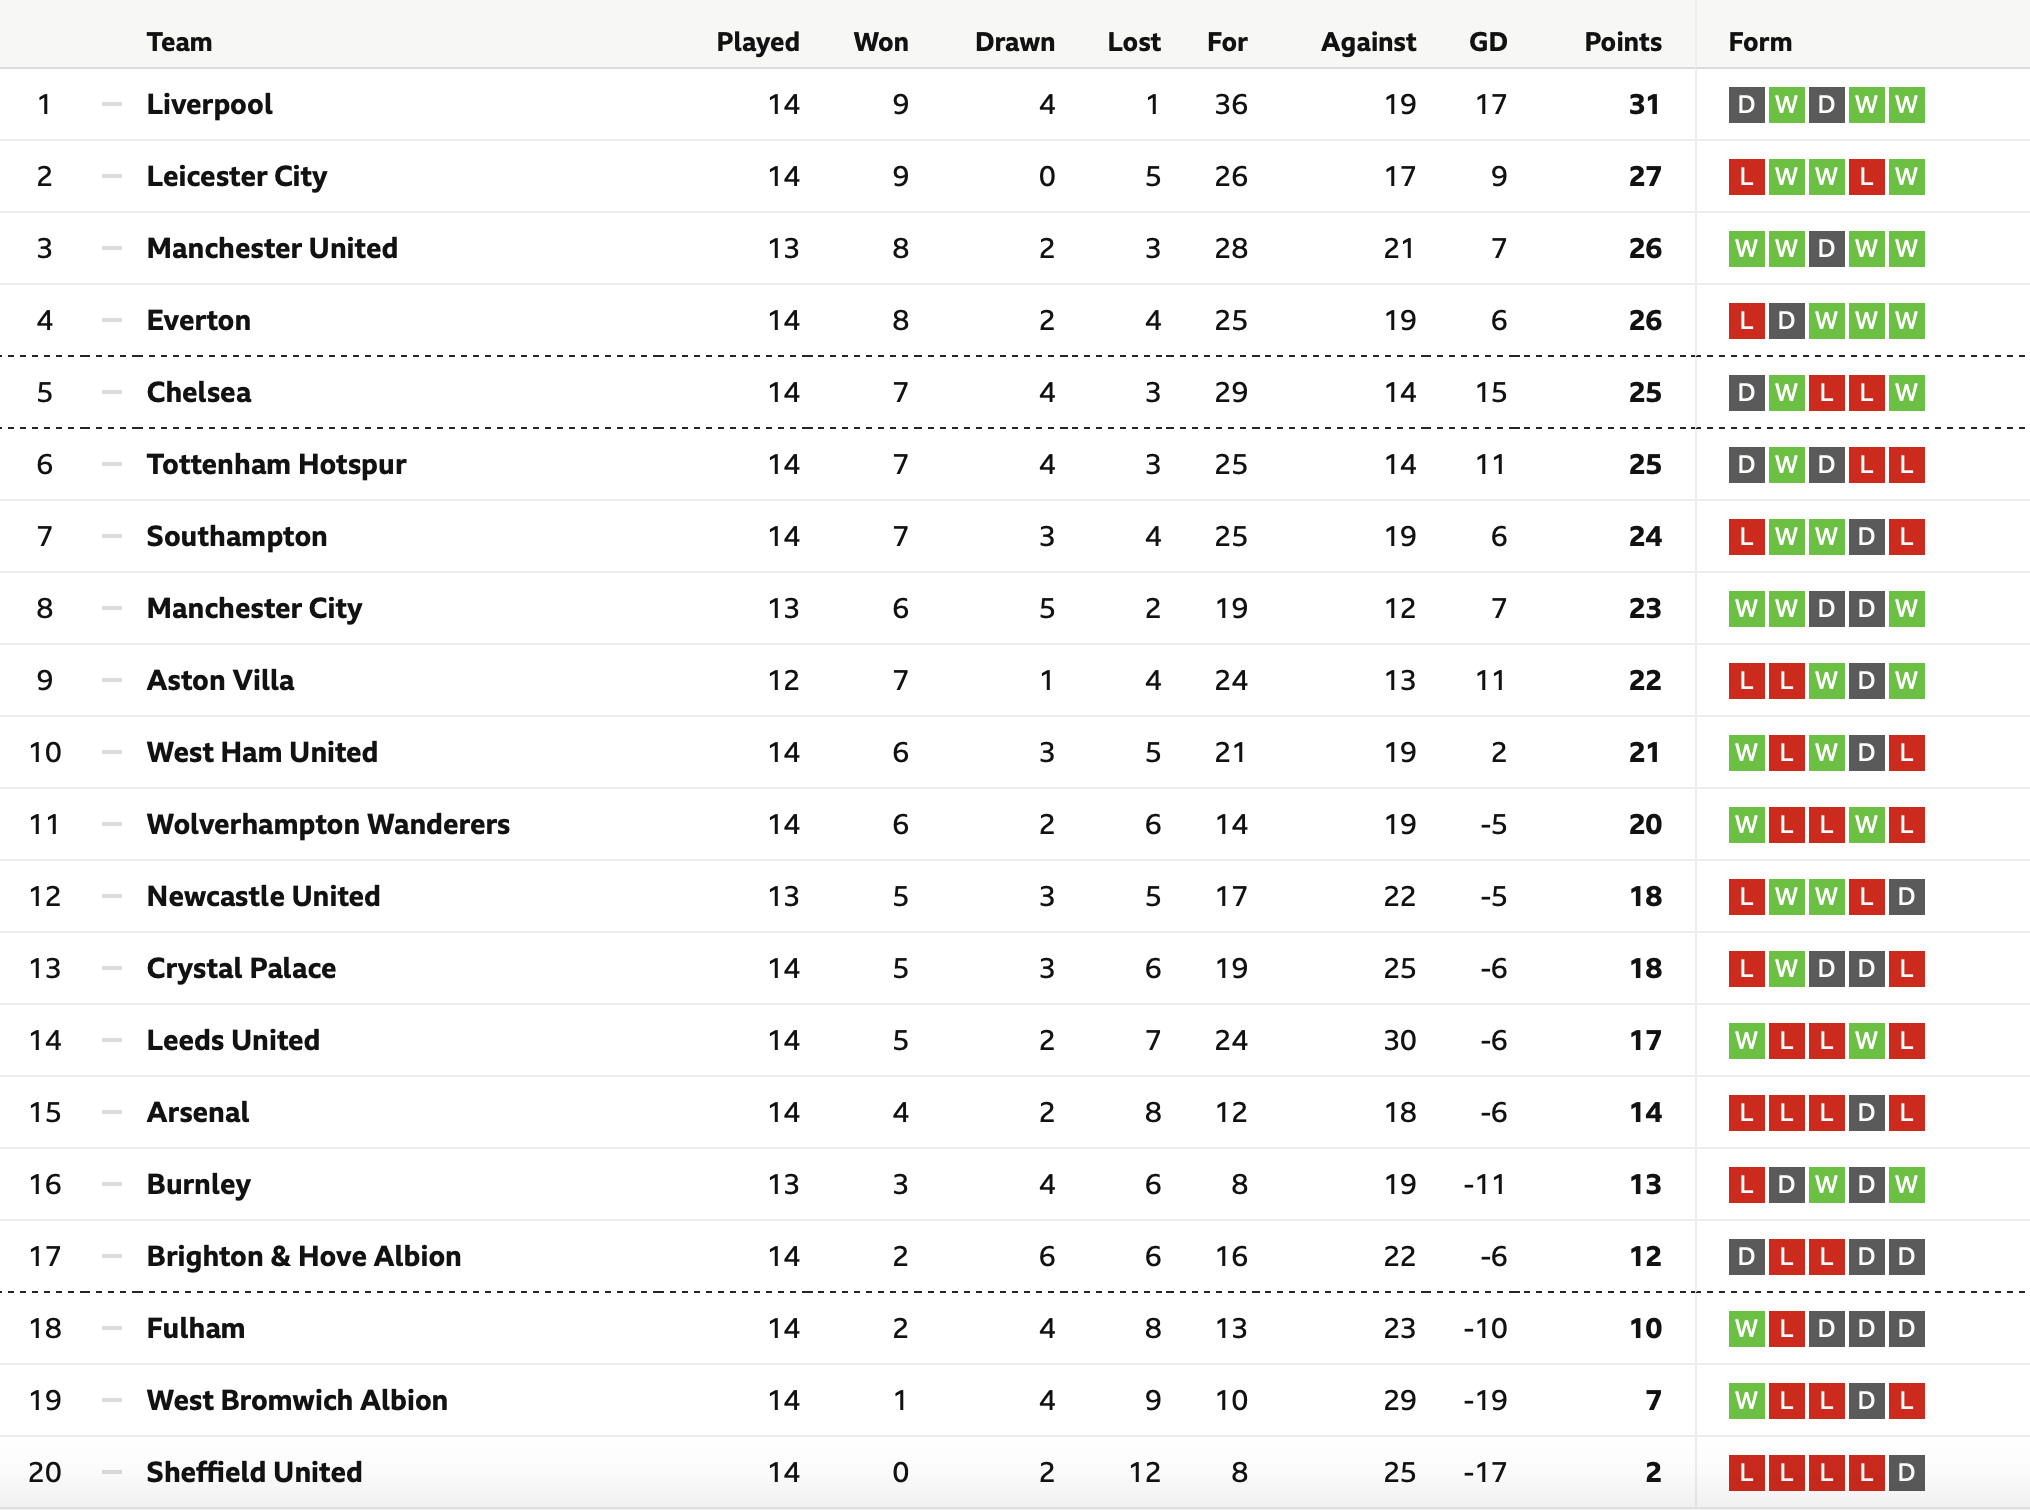Click the GD column header
This screenshot has height=1510, width=2030.
click(1487, 42)
